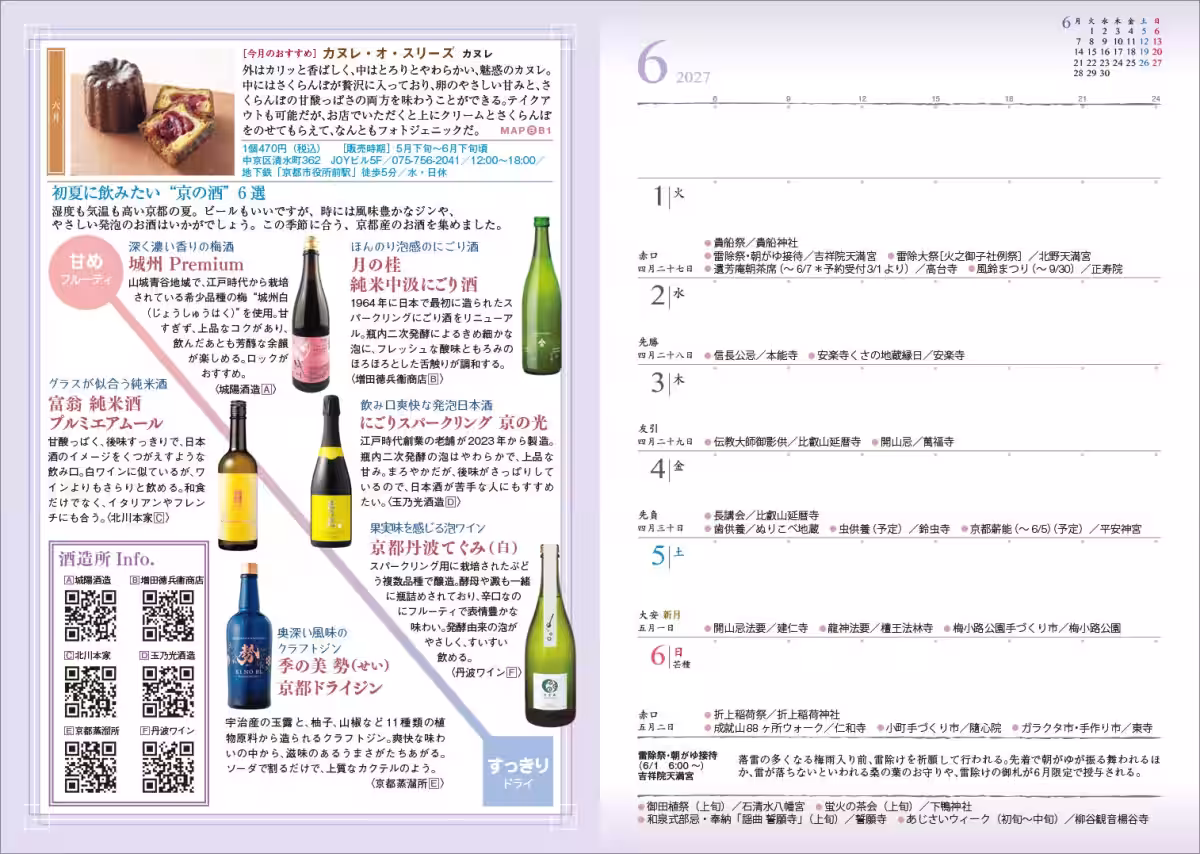The width and height of the screenshot is (1200, 854).
Task: Click the 京都薪能/平安神宮 event entry
Action: point(1050,529)
